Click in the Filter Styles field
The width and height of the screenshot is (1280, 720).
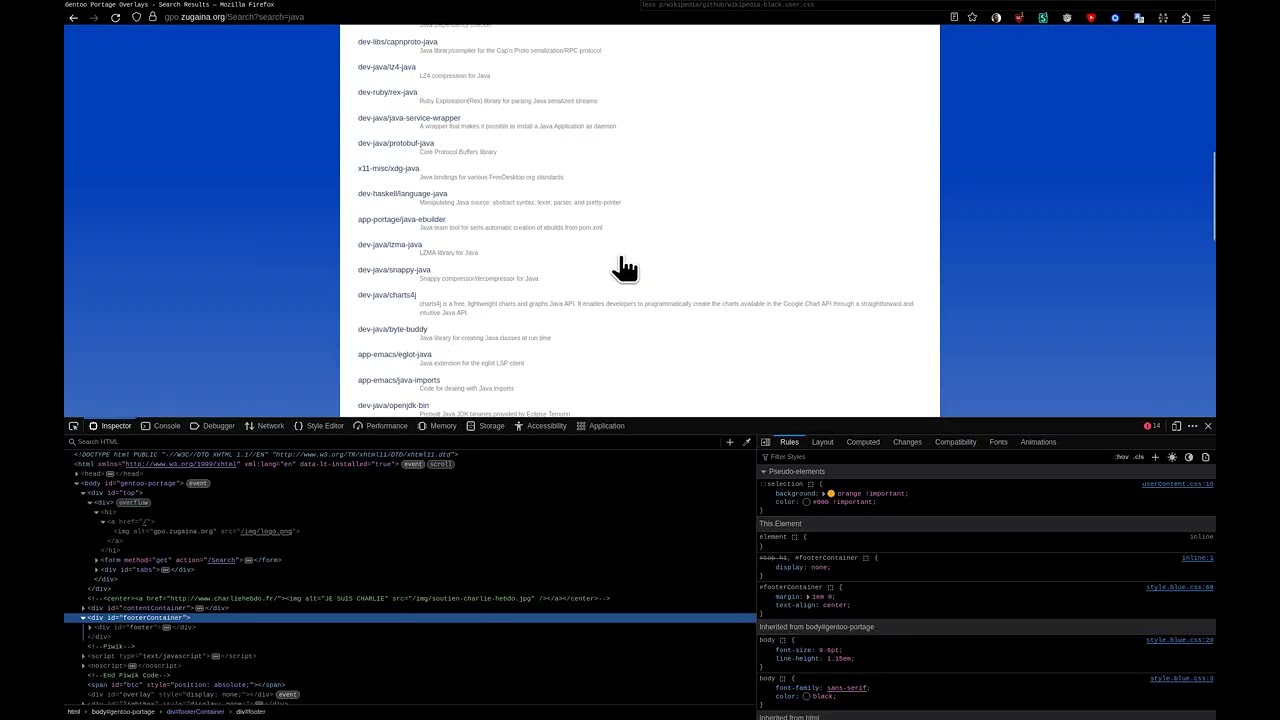(930, 457)
